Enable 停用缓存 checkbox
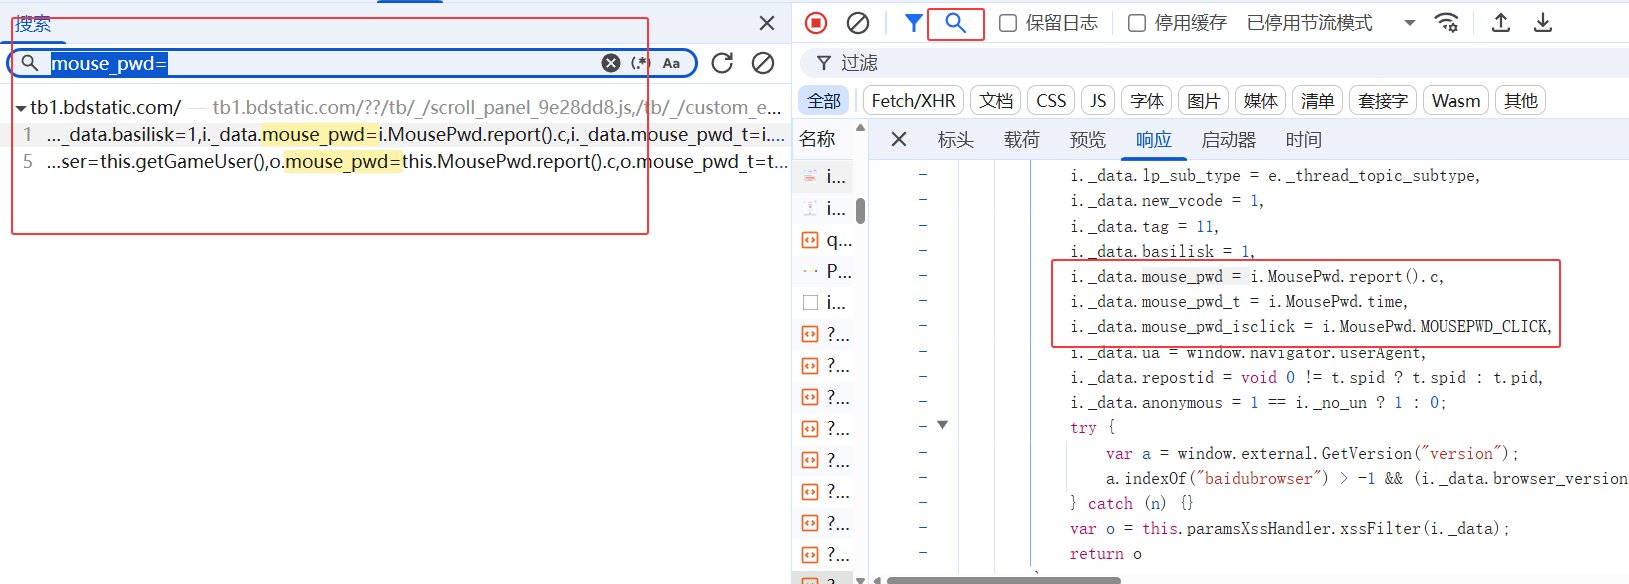The width and height of the screenshot is (1629, 584). (x=1137, y=23)
